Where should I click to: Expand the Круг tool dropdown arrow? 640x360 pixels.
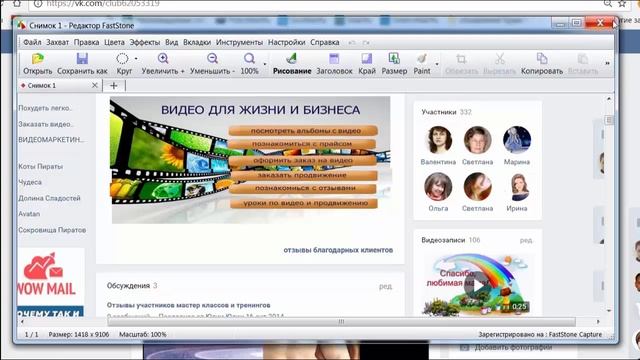[x=136, y=59]
